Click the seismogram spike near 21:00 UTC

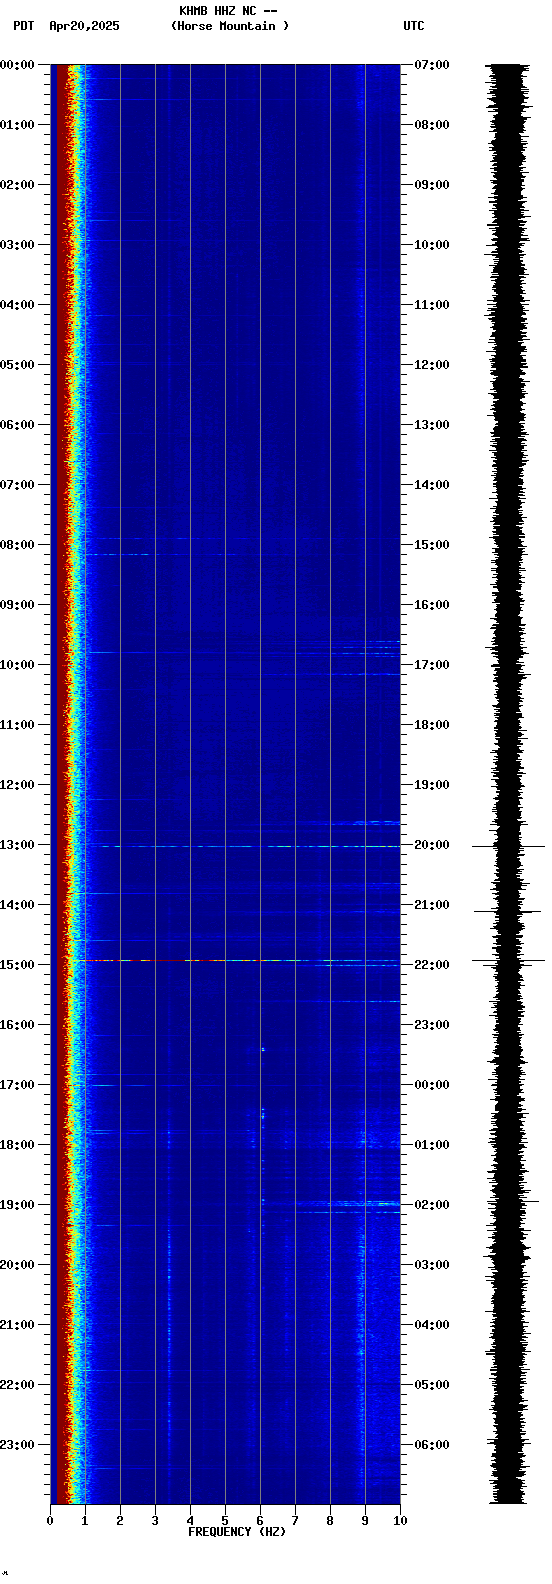click(x=508, y=911)
